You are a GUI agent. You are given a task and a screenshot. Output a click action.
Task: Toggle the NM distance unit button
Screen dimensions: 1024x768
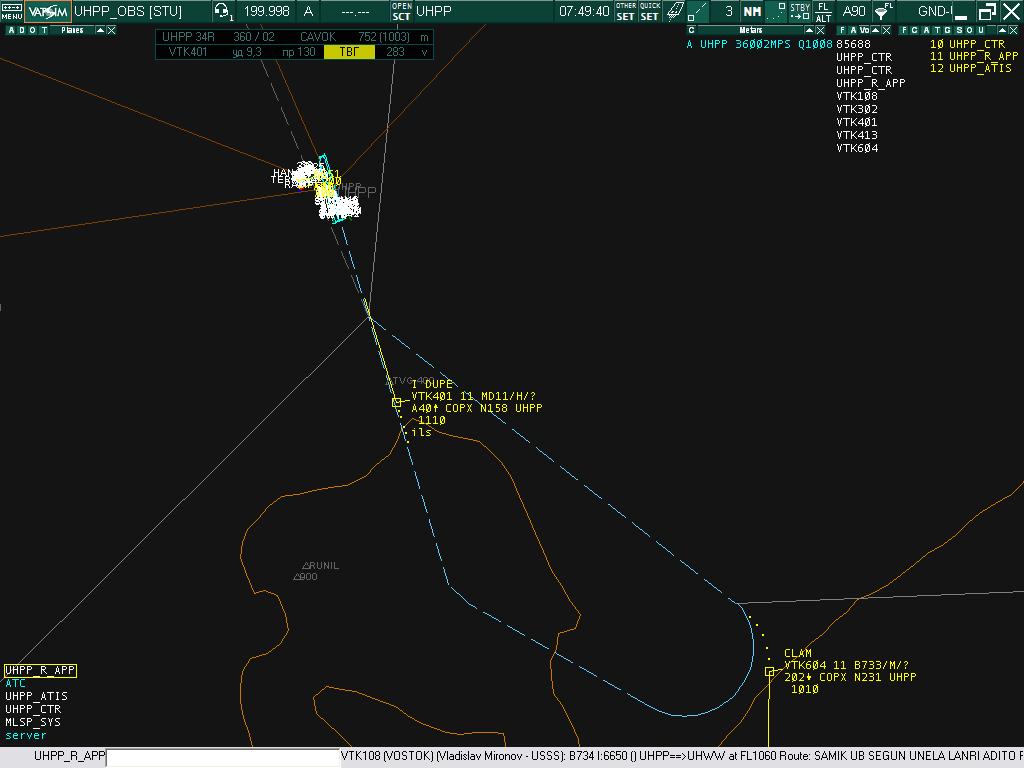(x=752, y=11)
